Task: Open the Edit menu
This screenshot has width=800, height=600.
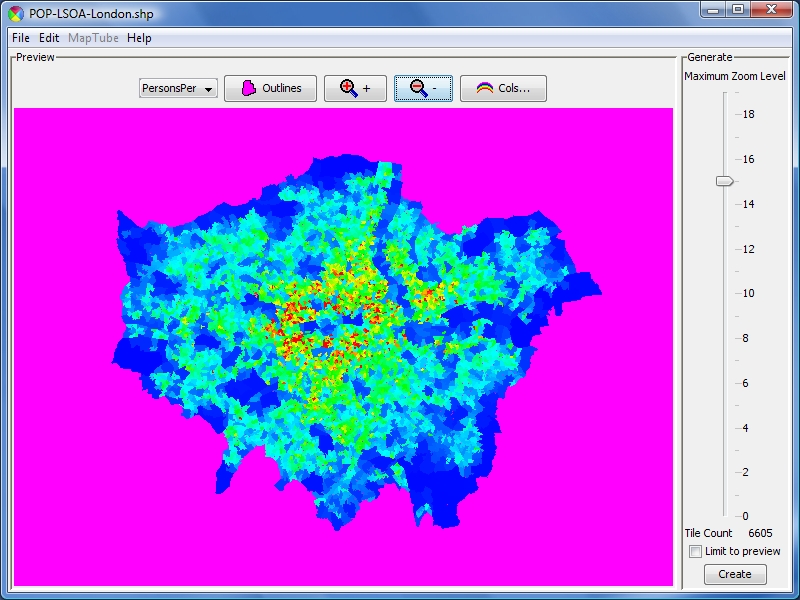Action: 49,38
